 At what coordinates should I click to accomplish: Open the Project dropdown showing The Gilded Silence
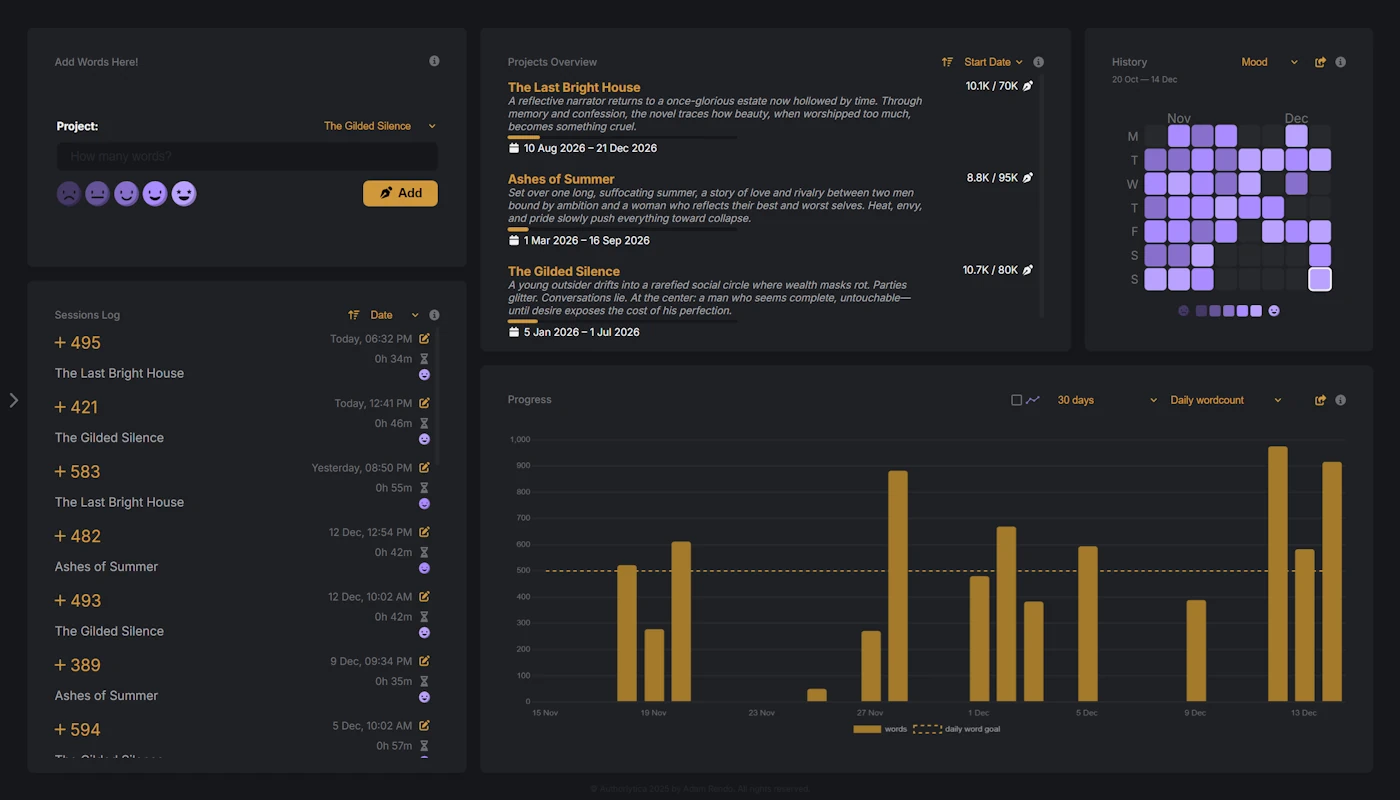[379, 126]
